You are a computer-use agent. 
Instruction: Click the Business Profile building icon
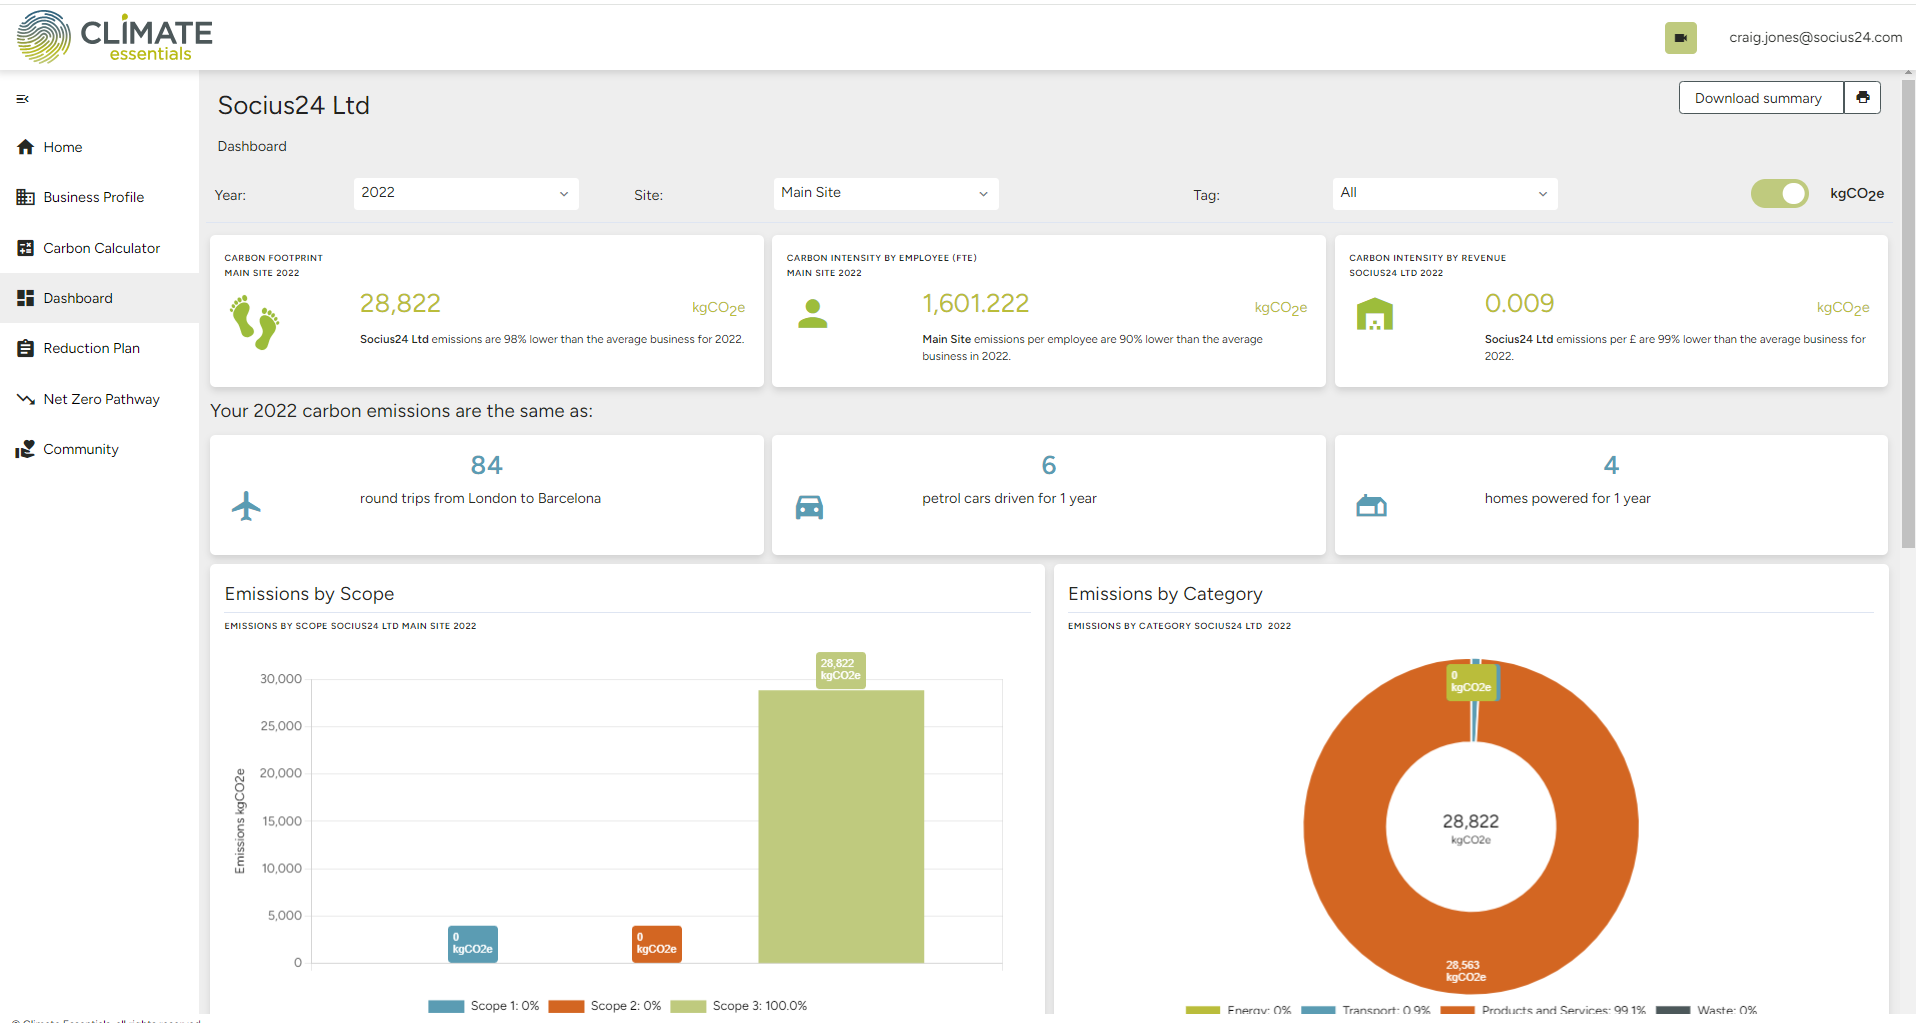coord(26,197)
